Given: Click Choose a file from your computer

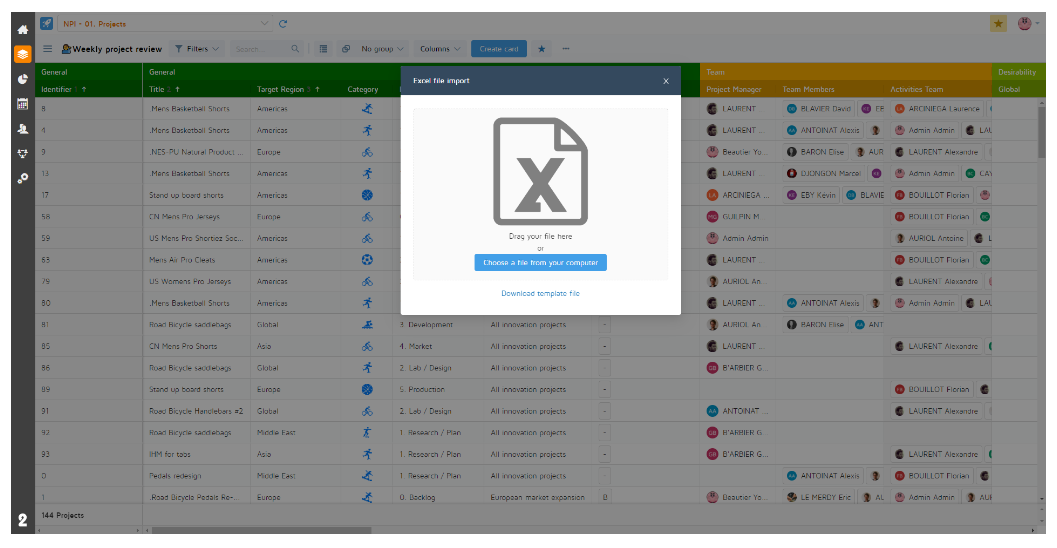Looking at the screenshot, I should point(540,263).
